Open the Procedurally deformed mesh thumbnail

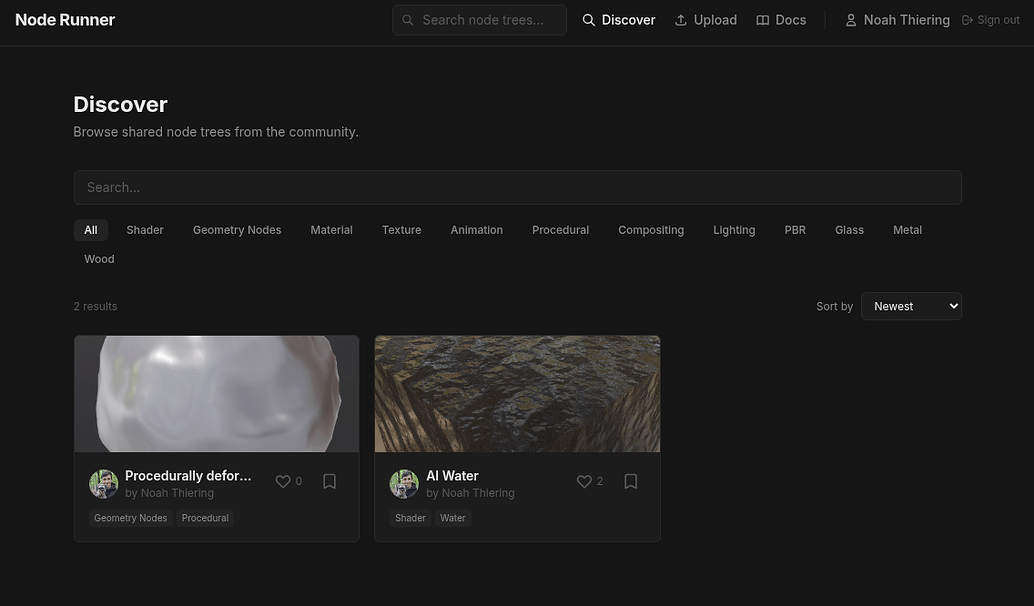[x=217, y=394]
